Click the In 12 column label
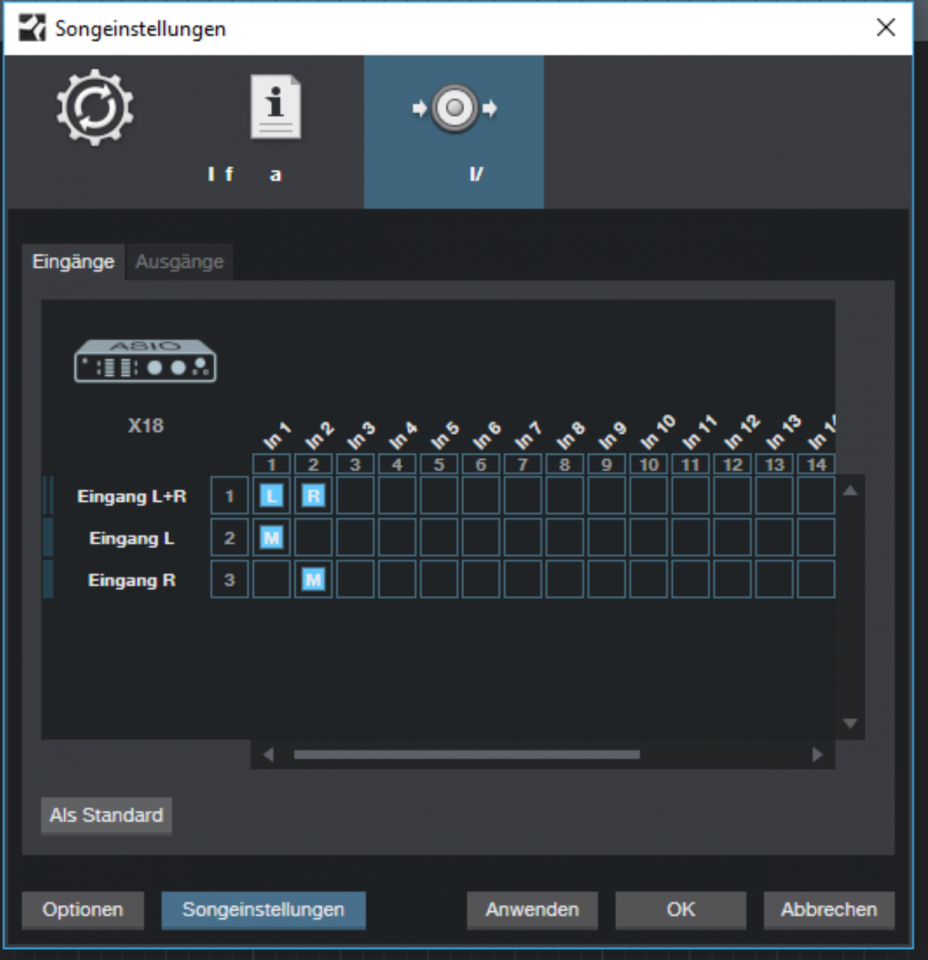This screenshot has height=960, width=928. coord(741,432)
